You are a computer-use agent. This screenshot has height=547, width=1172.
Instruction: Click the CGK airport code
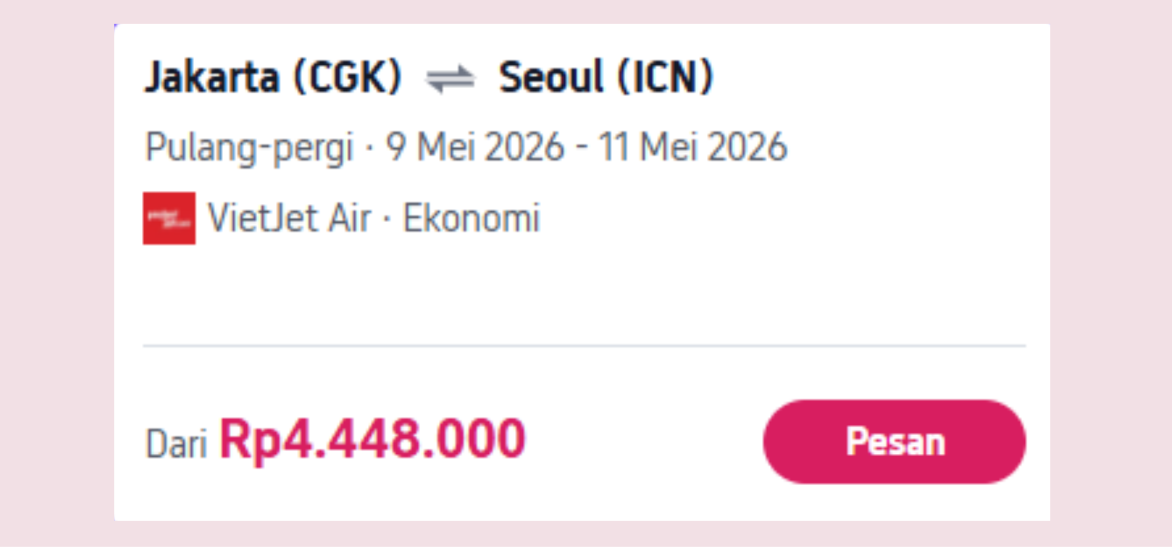[x=347, y=78]
